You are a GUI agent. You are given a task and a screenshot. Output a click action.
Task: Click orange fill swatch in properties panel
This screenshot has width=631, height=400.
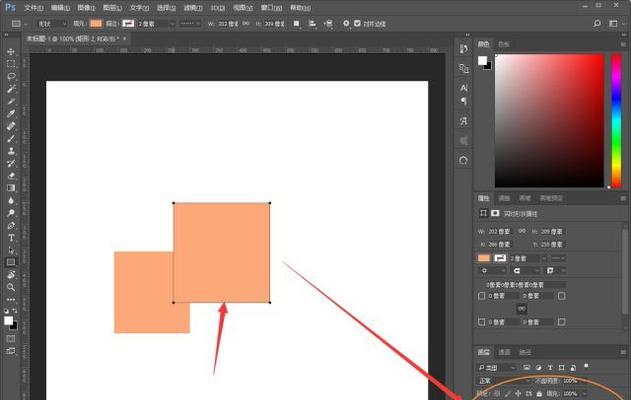(x=483, y=258)
